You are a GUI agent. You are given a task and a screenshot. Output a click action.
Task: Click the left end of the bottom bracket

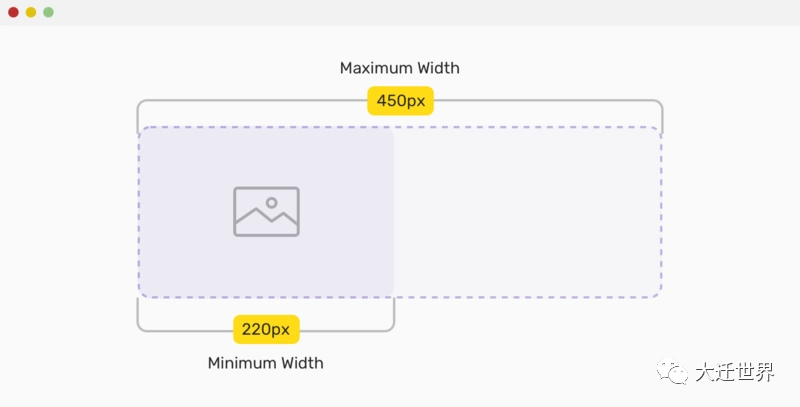(x=138, y=315)
